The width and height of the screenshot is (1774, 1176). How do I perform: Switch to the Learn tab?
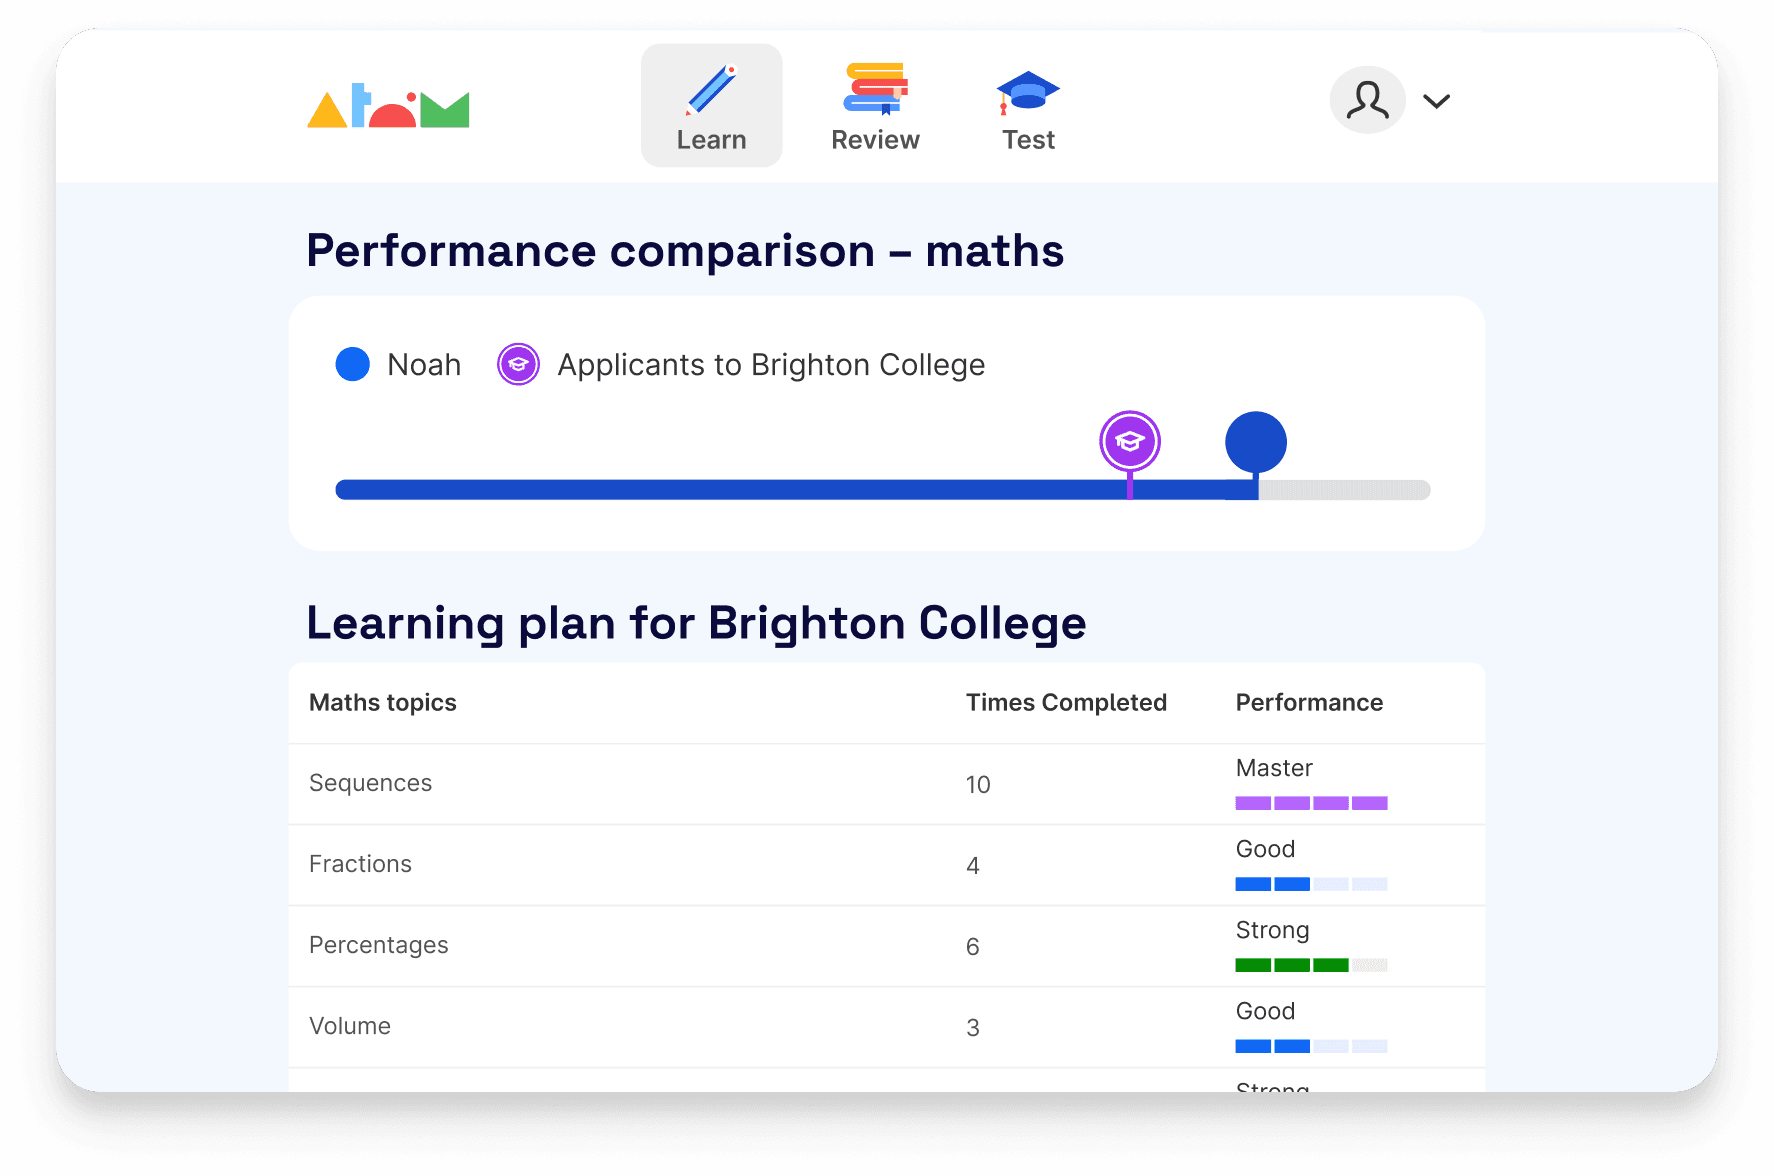711,105
